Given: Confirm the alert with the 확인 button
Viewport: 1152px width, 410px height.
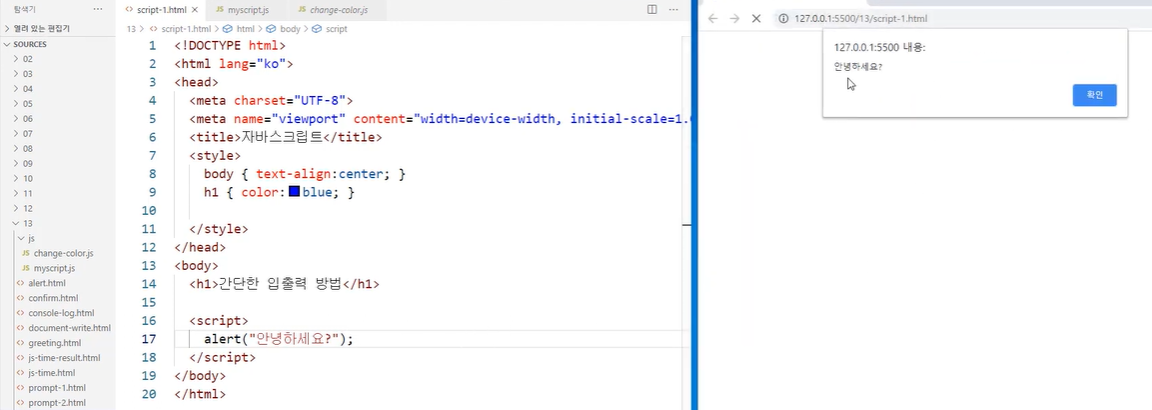Looking at the screenshot, I should coord(1095,96).
